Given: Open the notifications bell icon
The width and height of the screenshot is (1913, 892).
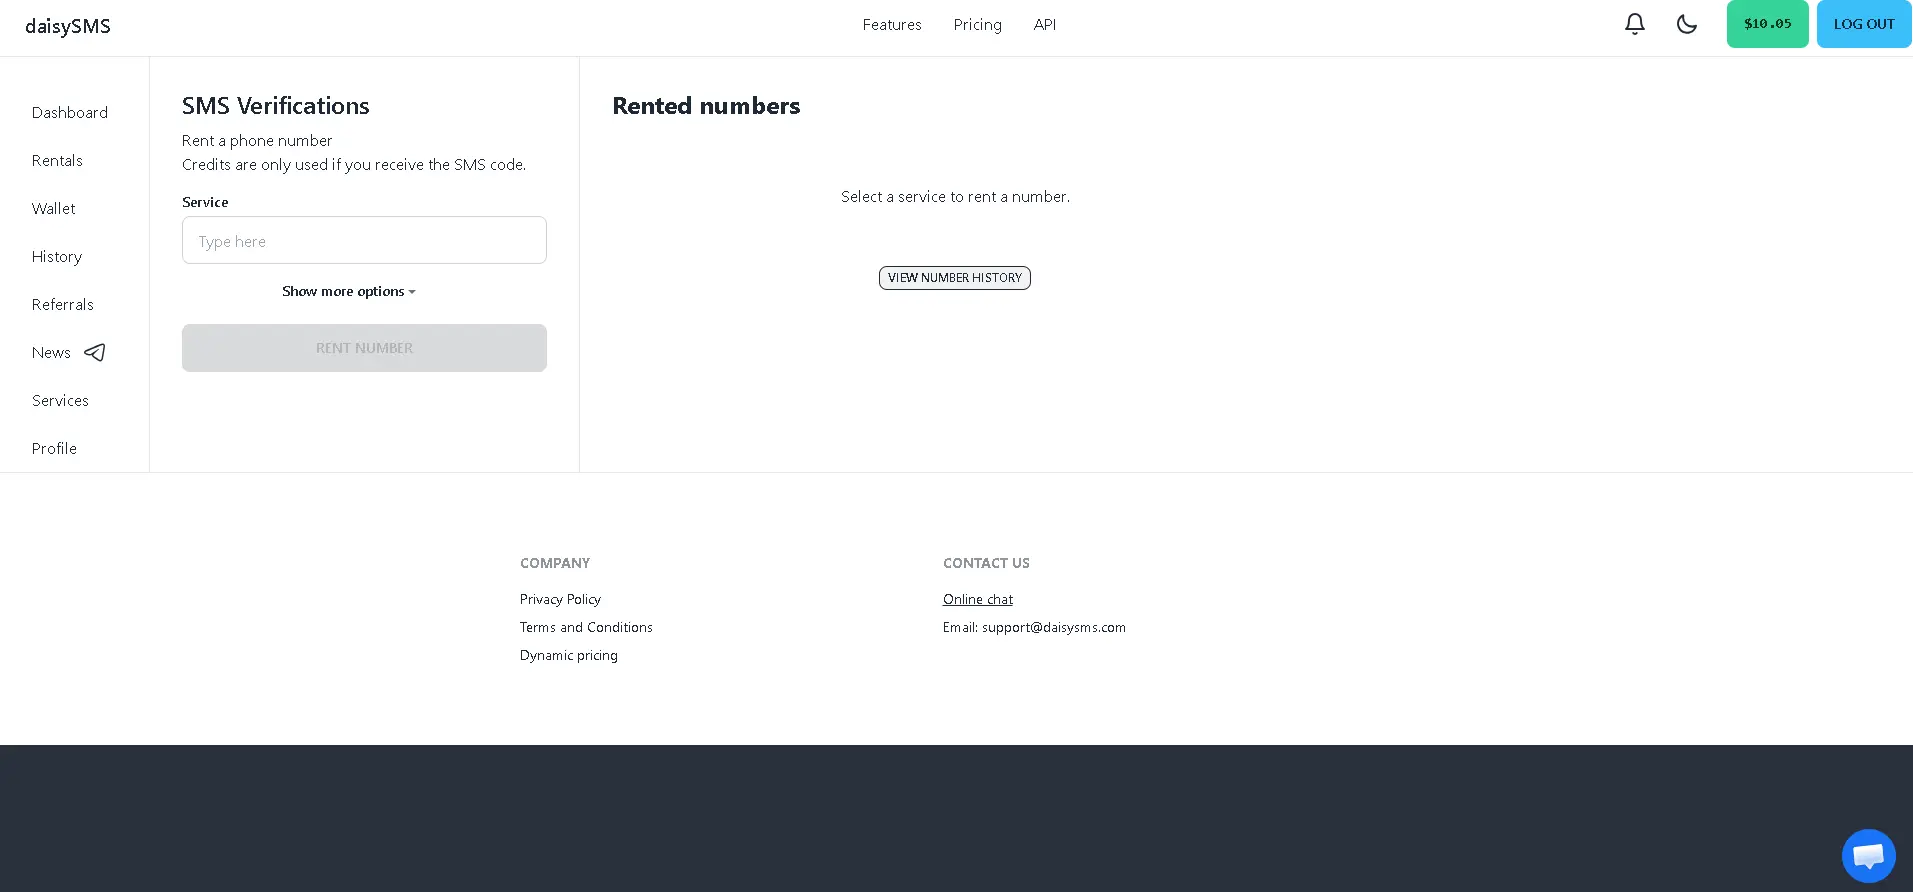Looking at the screenshot, I should [1635, 24].
